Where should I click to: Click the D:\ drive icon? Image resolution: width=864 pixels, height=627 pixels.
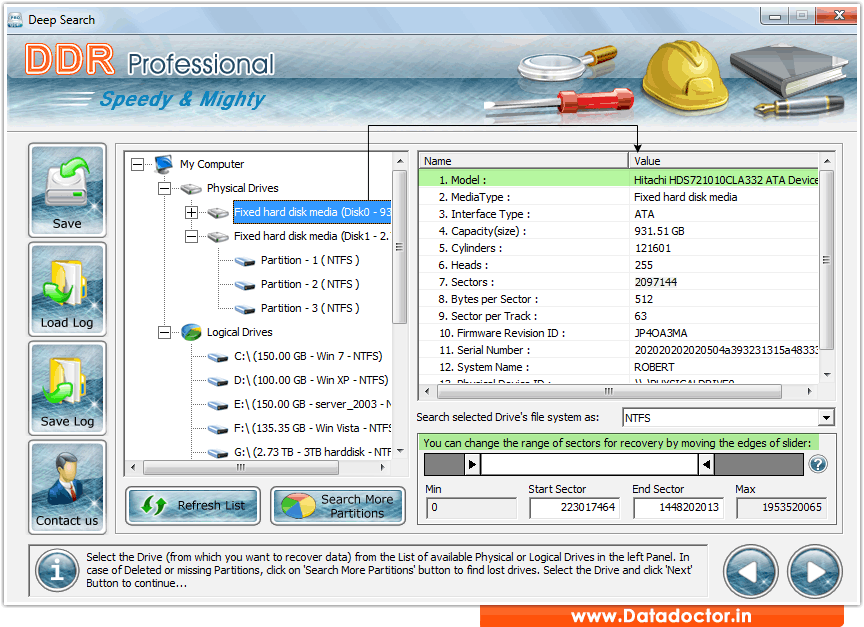tap(218, 381)
